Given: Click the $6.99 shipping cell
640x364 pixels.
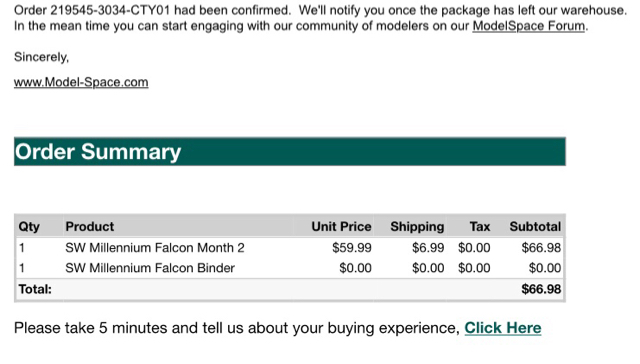Looking at the screenshot, I should pyautogui.click(x=428, y=248).
